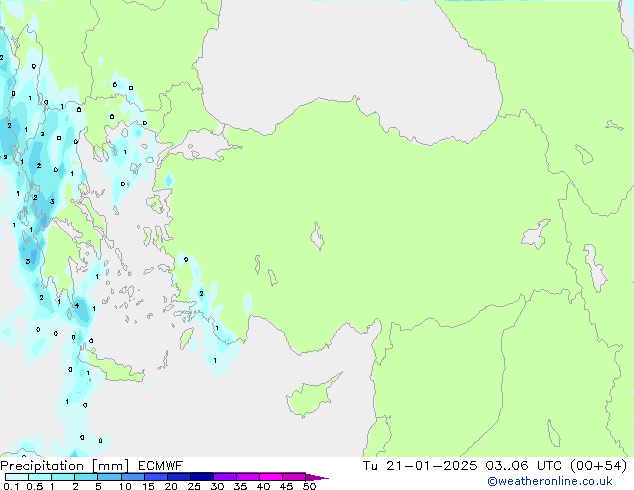
Task: Click the legend label '40'
Action: pyautogui.click(x=263, y=486)
